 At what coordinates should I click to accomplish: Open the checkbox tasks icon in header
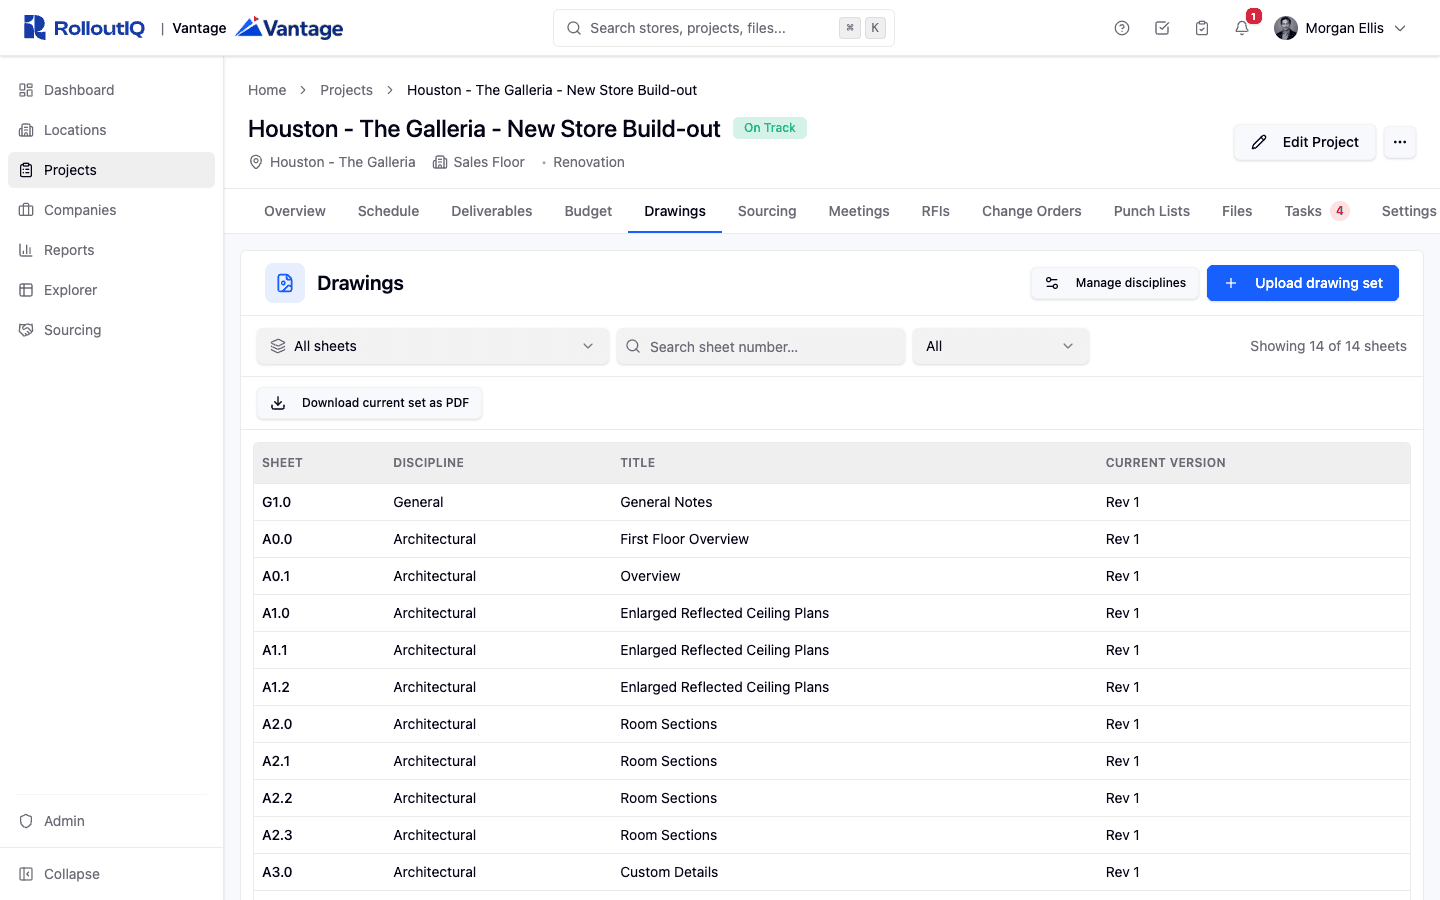1162,28
